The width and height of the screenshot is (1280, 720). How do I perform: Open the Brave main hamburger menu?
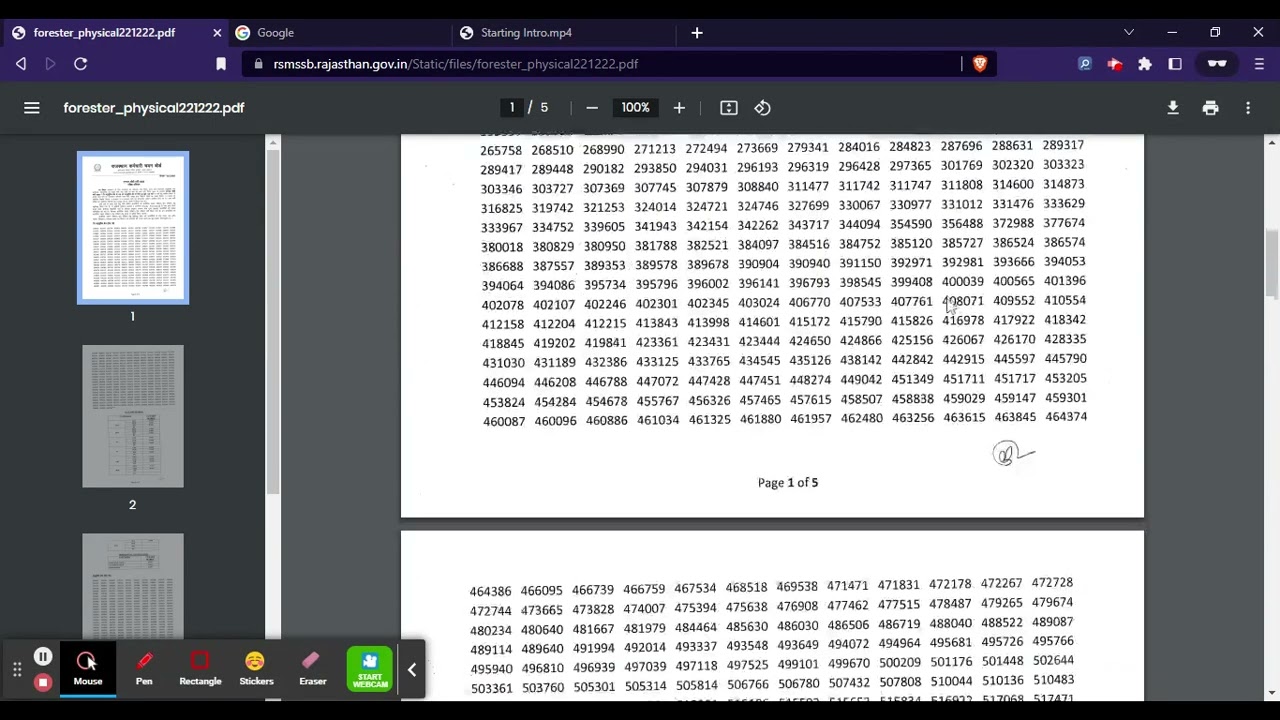click(x=1259, y=64)
